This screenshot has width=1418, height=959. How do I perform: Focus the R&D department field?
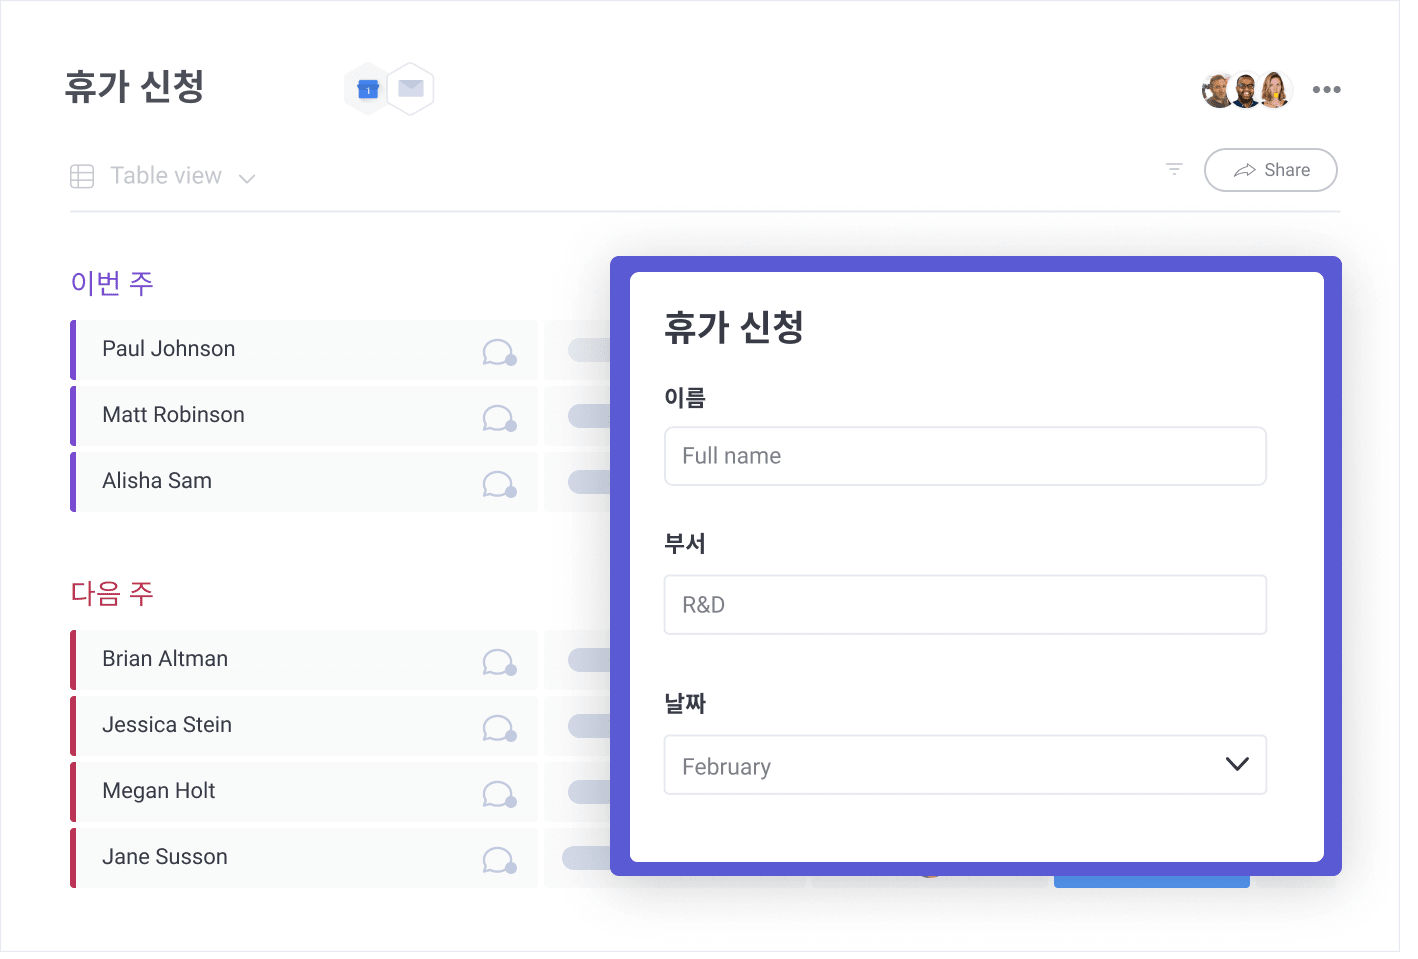(965, 605)
